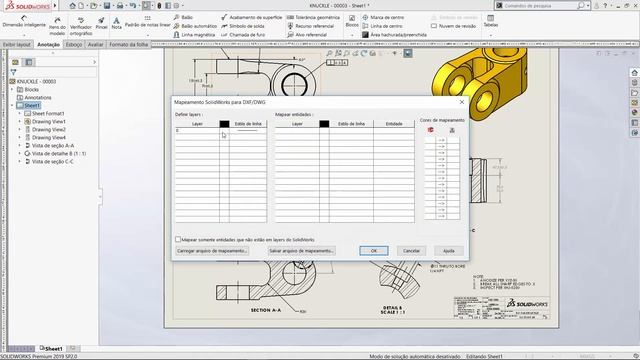Click the SolidWorks colors icon in mapping dialog

tap(431, 130)
